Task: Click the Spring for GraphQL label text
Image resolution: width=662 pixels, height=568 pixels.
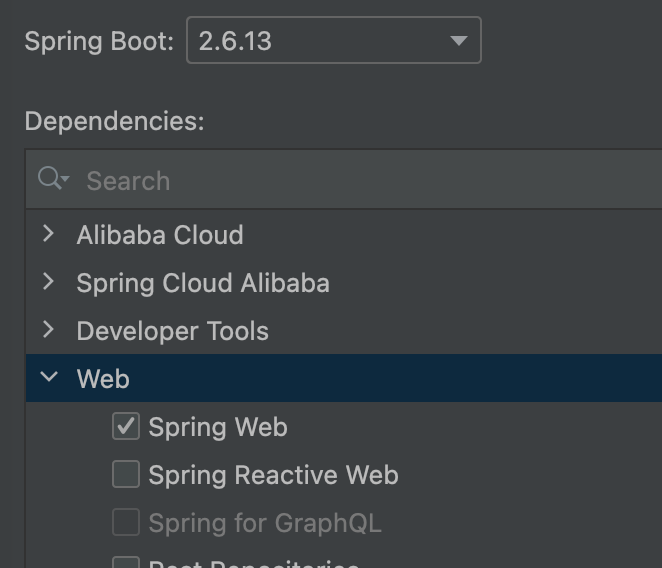Action: [x=265, y=523]
